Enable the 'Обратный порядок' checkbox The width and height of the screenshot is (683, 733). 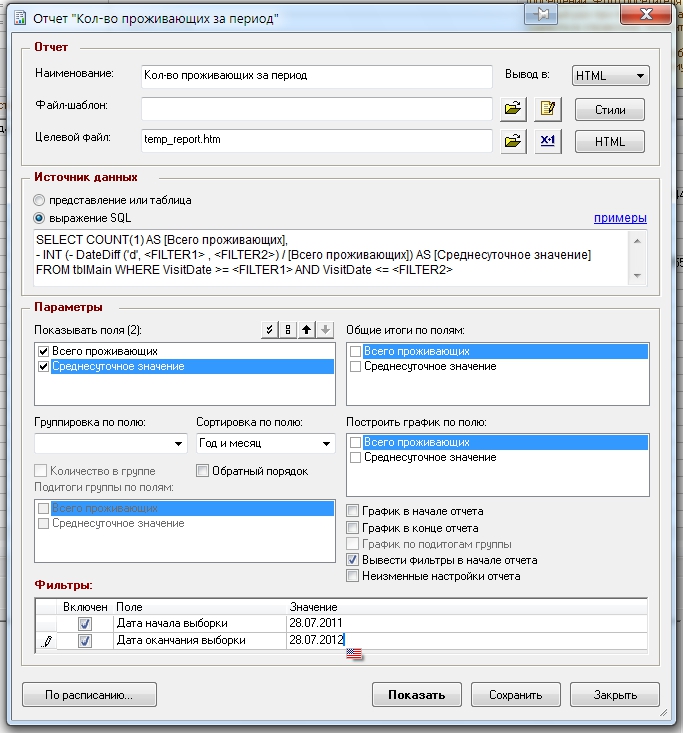pos(203,471)
